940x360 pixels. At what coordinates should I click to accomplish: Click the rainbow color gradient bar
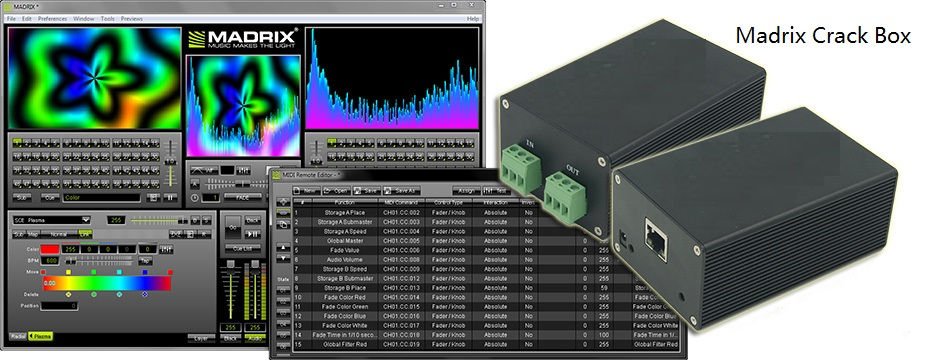[107, 283]
